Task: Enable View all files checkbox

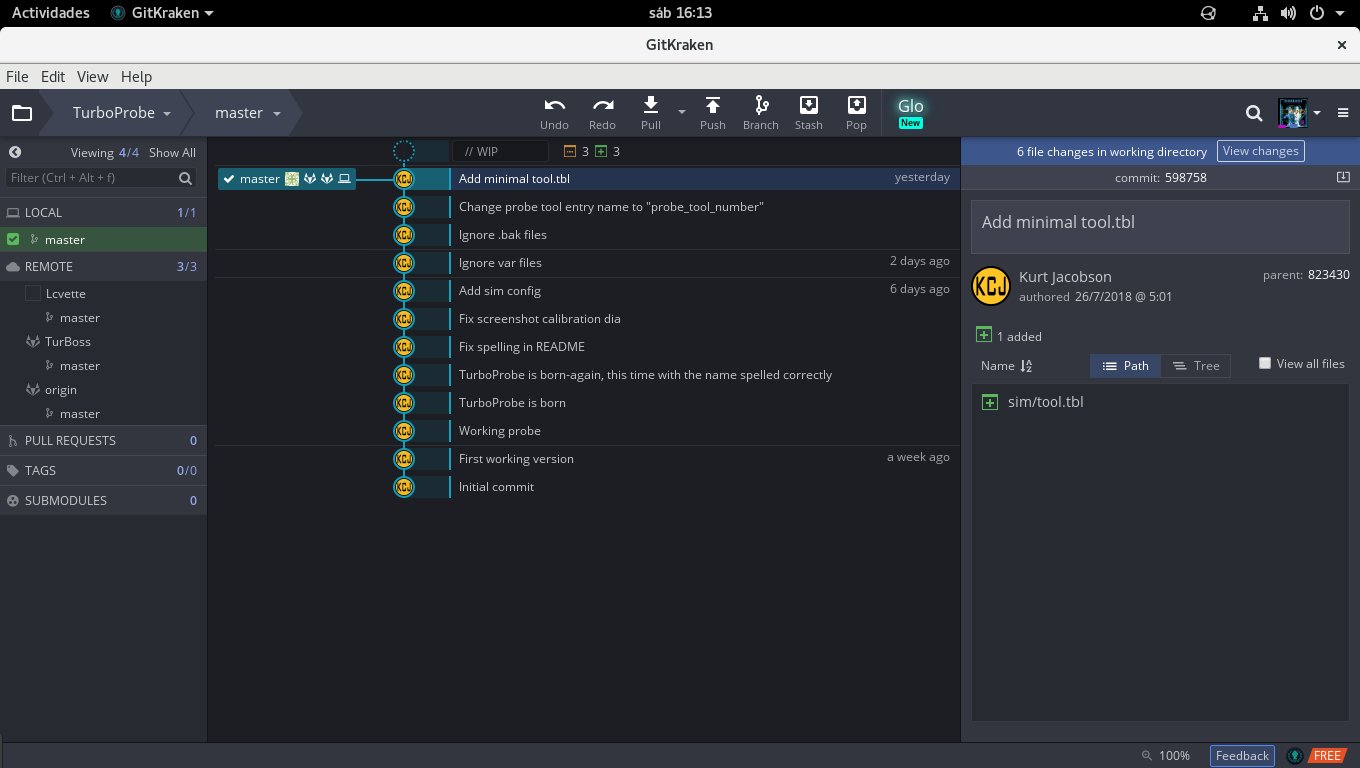Action: (1265, 363)
